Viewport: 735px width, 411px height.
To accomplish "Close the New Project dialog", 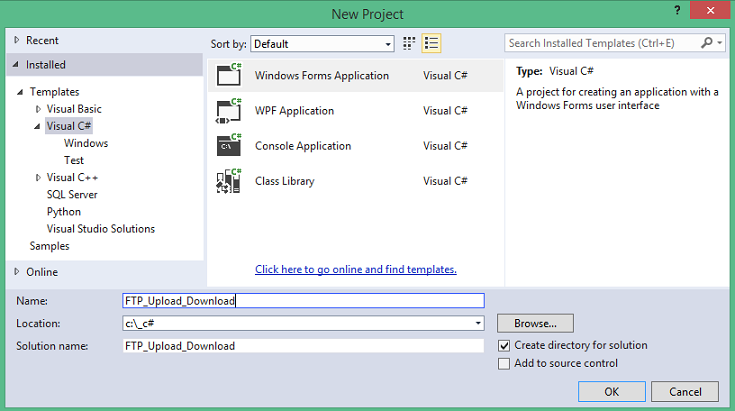I will (710, 10).
